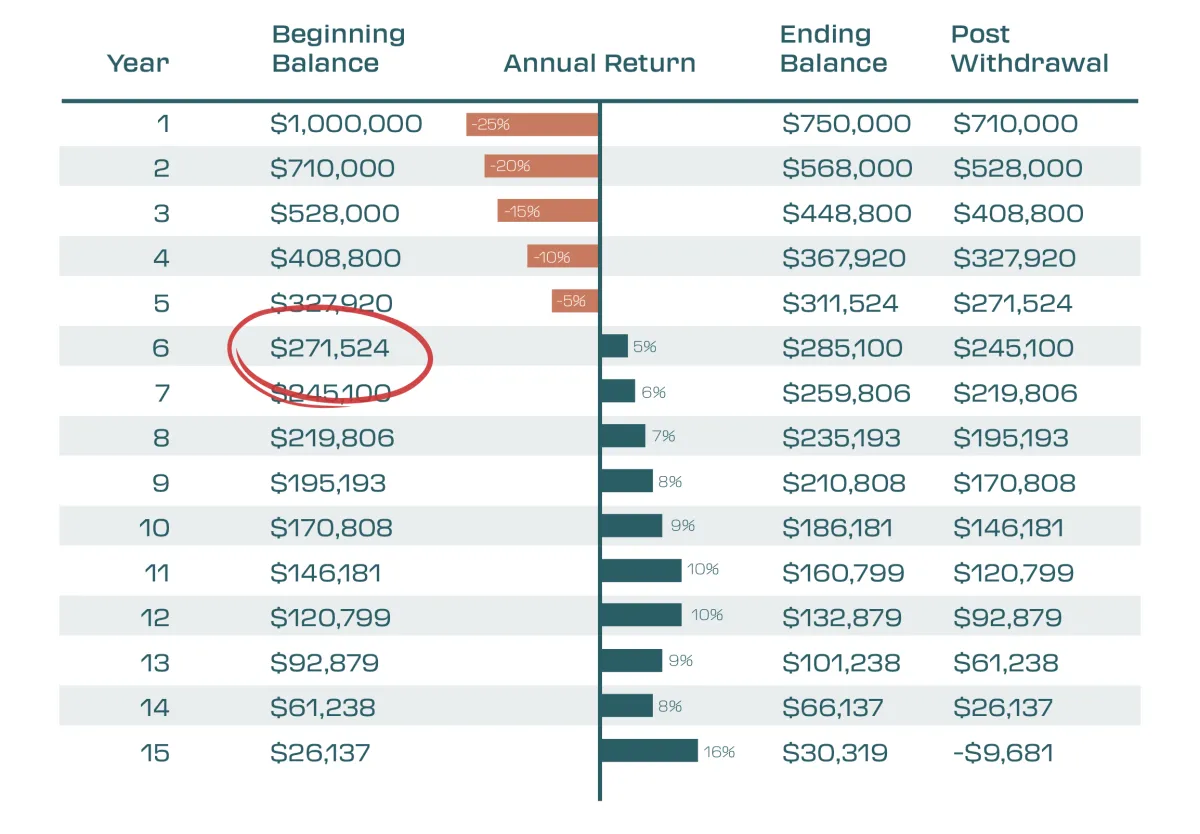Select the 16% return bar in year 15
The image size is (1200, 834).
click(x=649, y=751)
